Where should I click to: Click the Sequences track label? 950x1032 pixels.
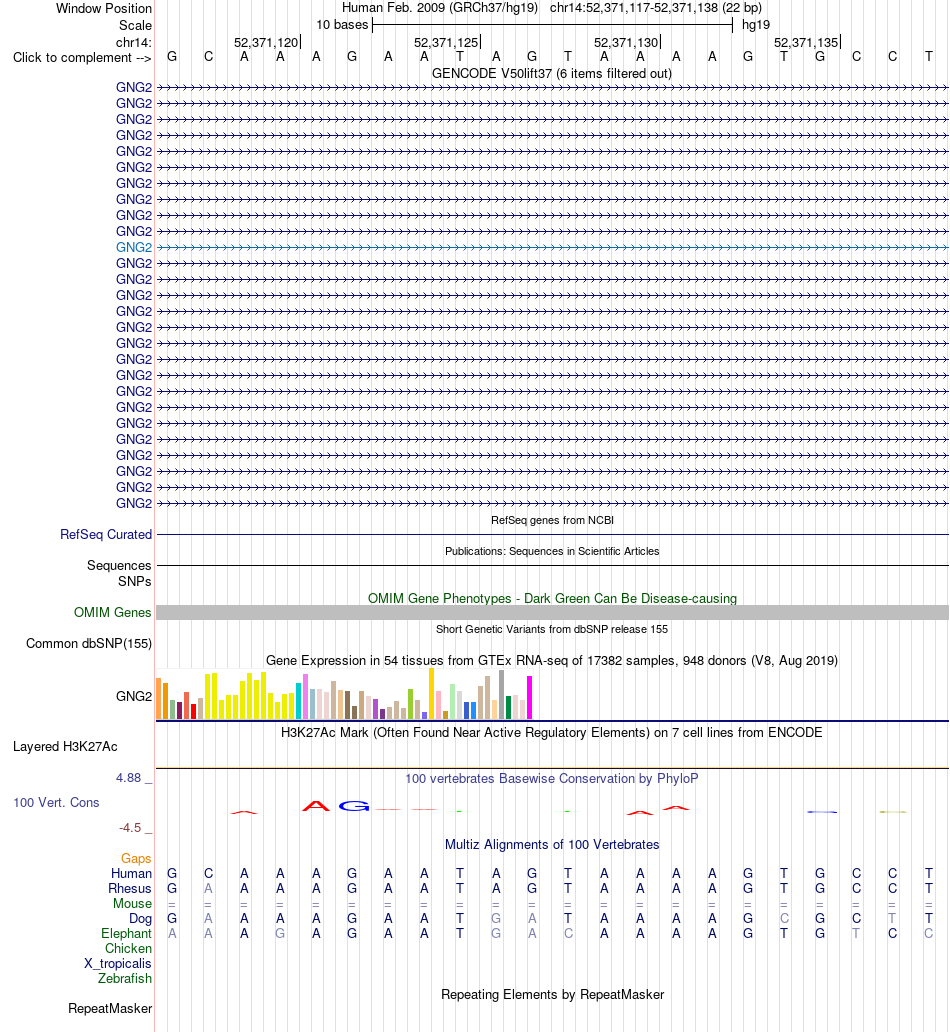(119, 565)
